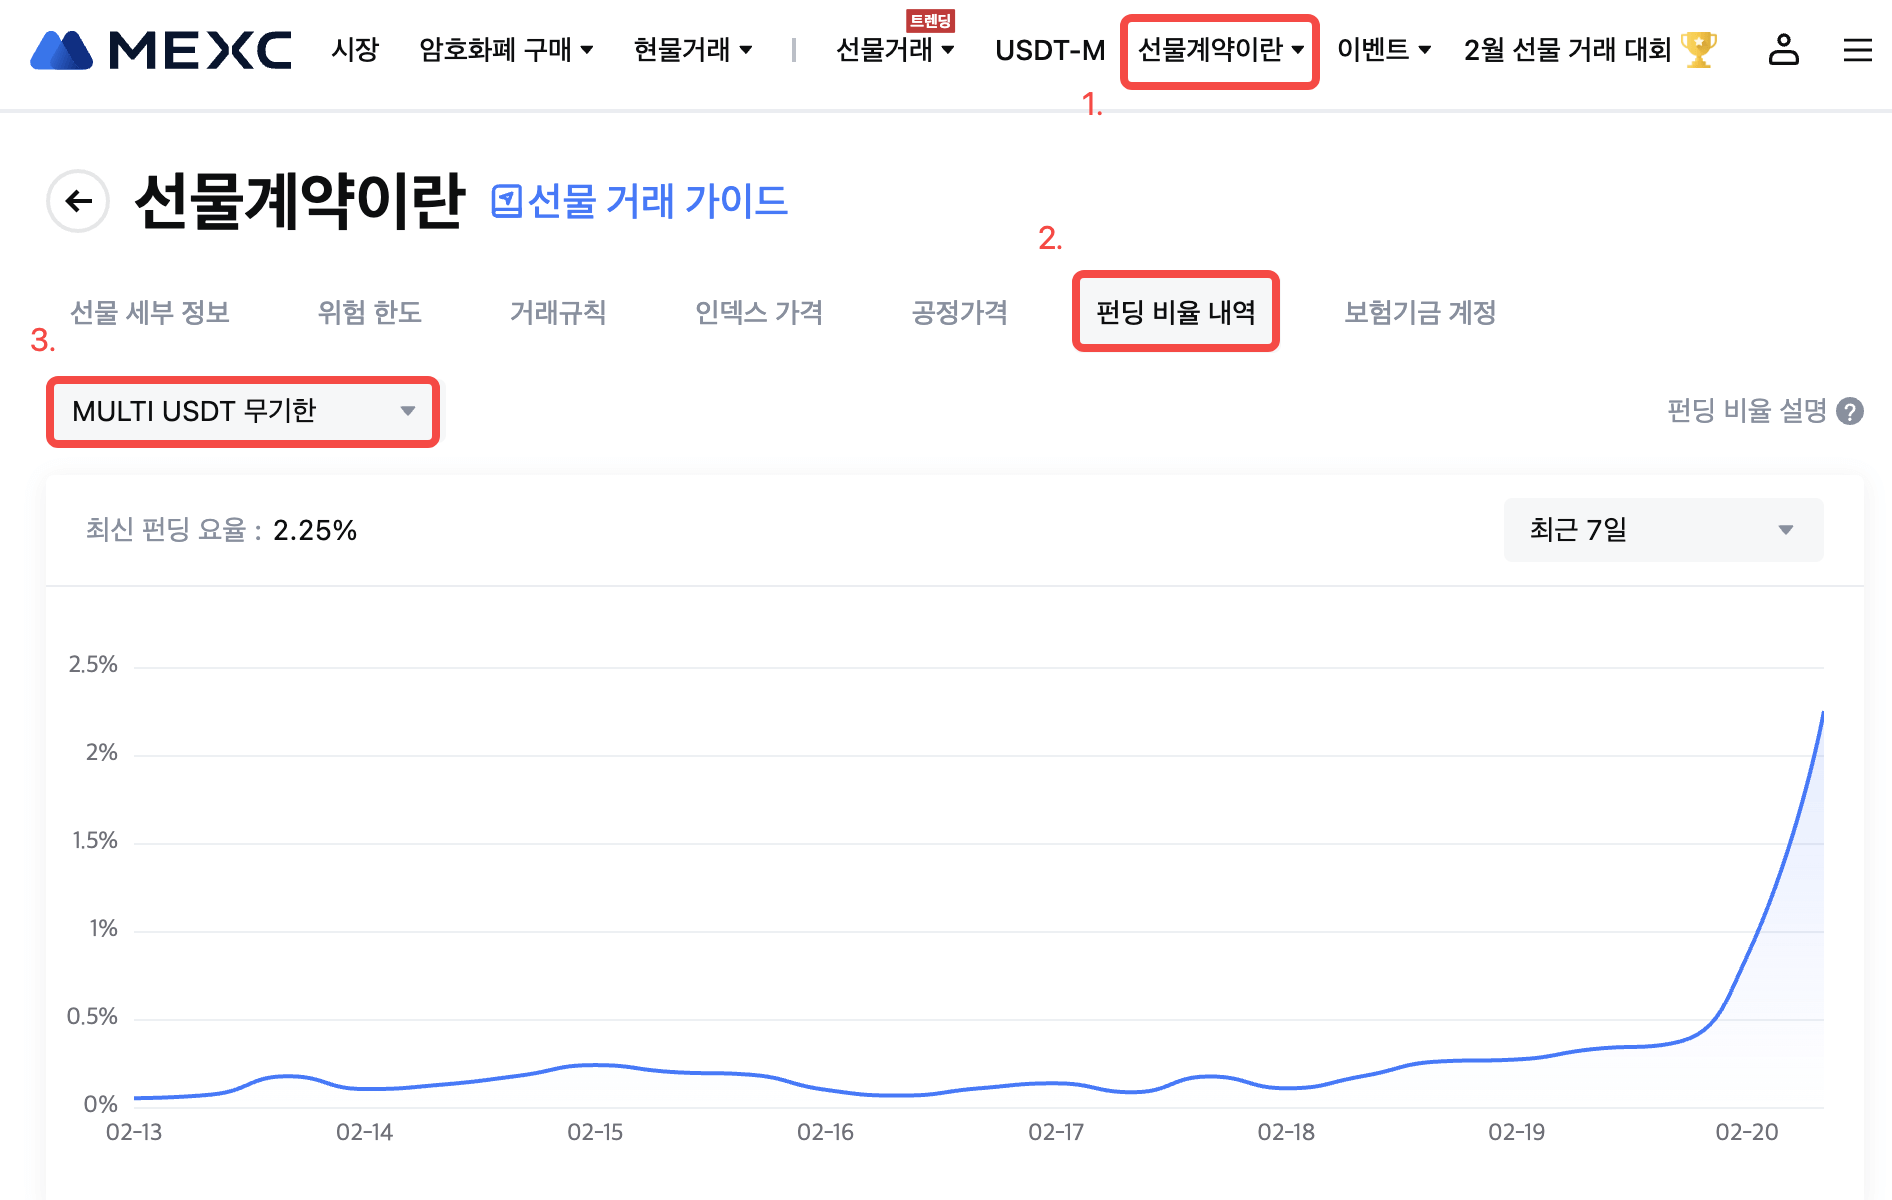This screenshot has height=1200, width=1892.
Task: Switch to the 펀딩 비율 내역 tab
Action: [x=1175, y=312]
